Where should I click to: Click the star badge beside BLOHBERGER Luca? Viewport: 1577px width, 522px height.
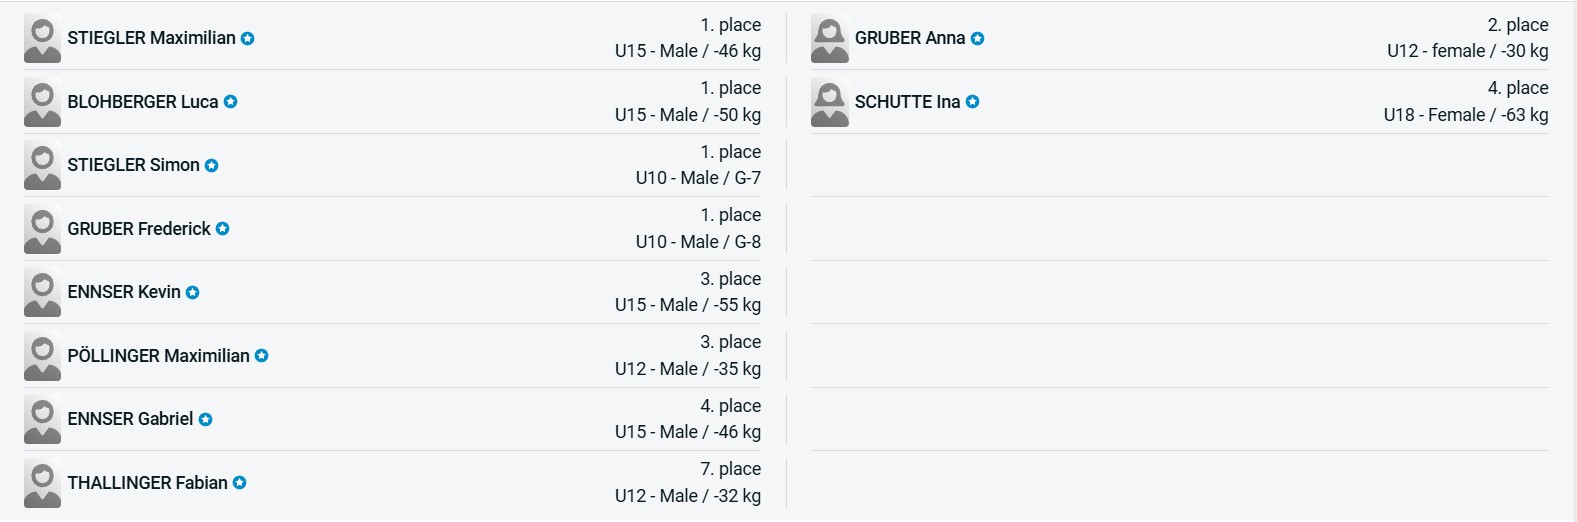(x=231, y=102)
